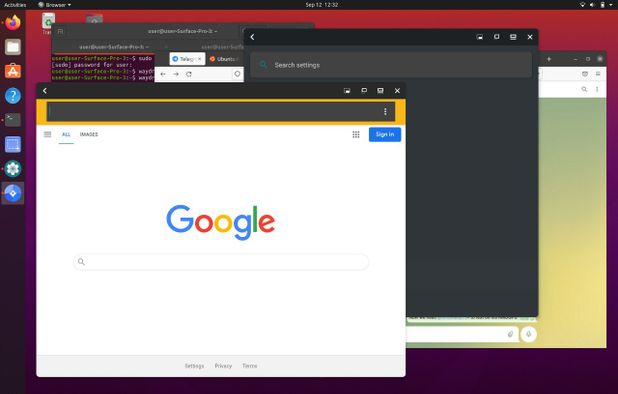Open Help from the Ubuntu dock
The width and height of the screenshot is (618, 394).
[x=13, y=96]
